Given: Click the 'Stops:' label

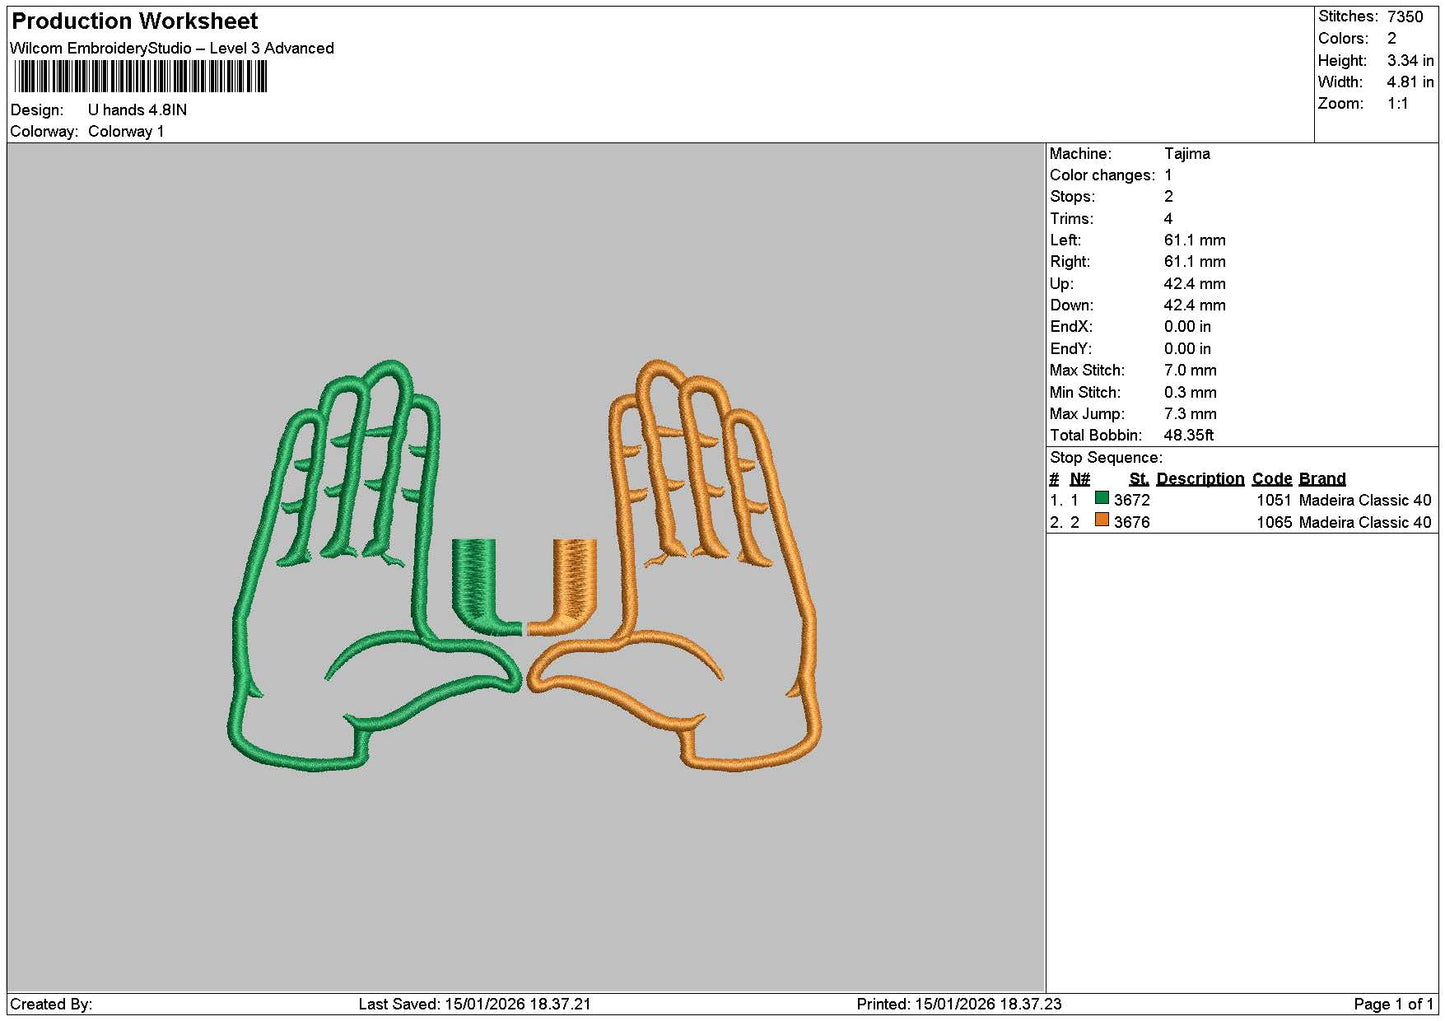Looking at the screenshot, I should tap(1072, 197).
